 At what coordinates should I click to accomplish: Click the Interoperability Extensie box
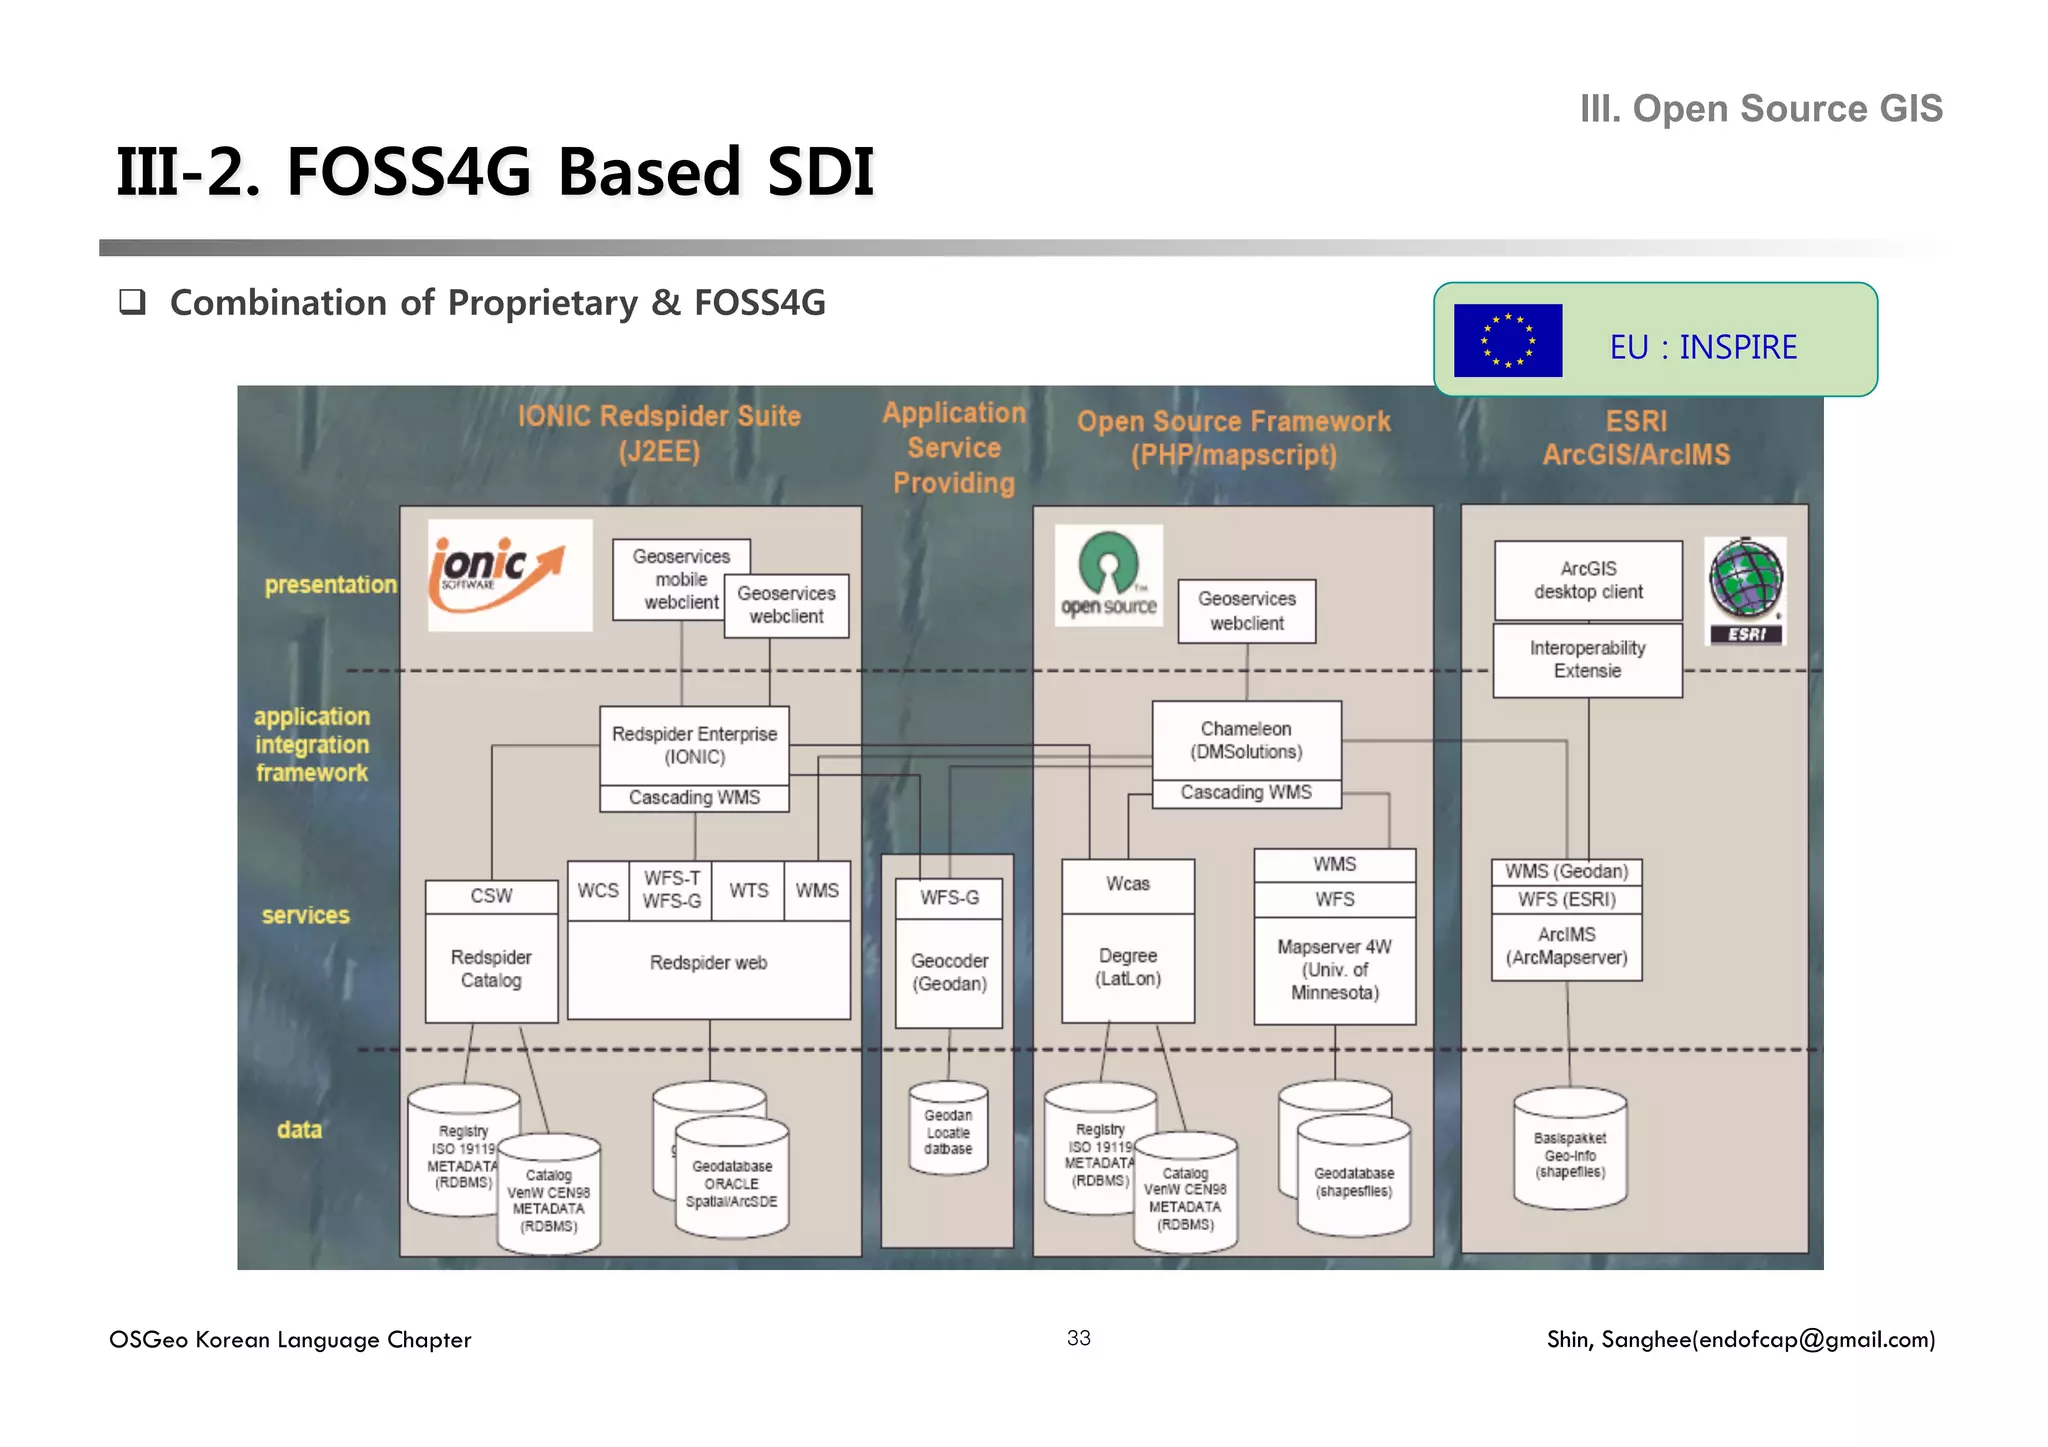click(1587, 660)
